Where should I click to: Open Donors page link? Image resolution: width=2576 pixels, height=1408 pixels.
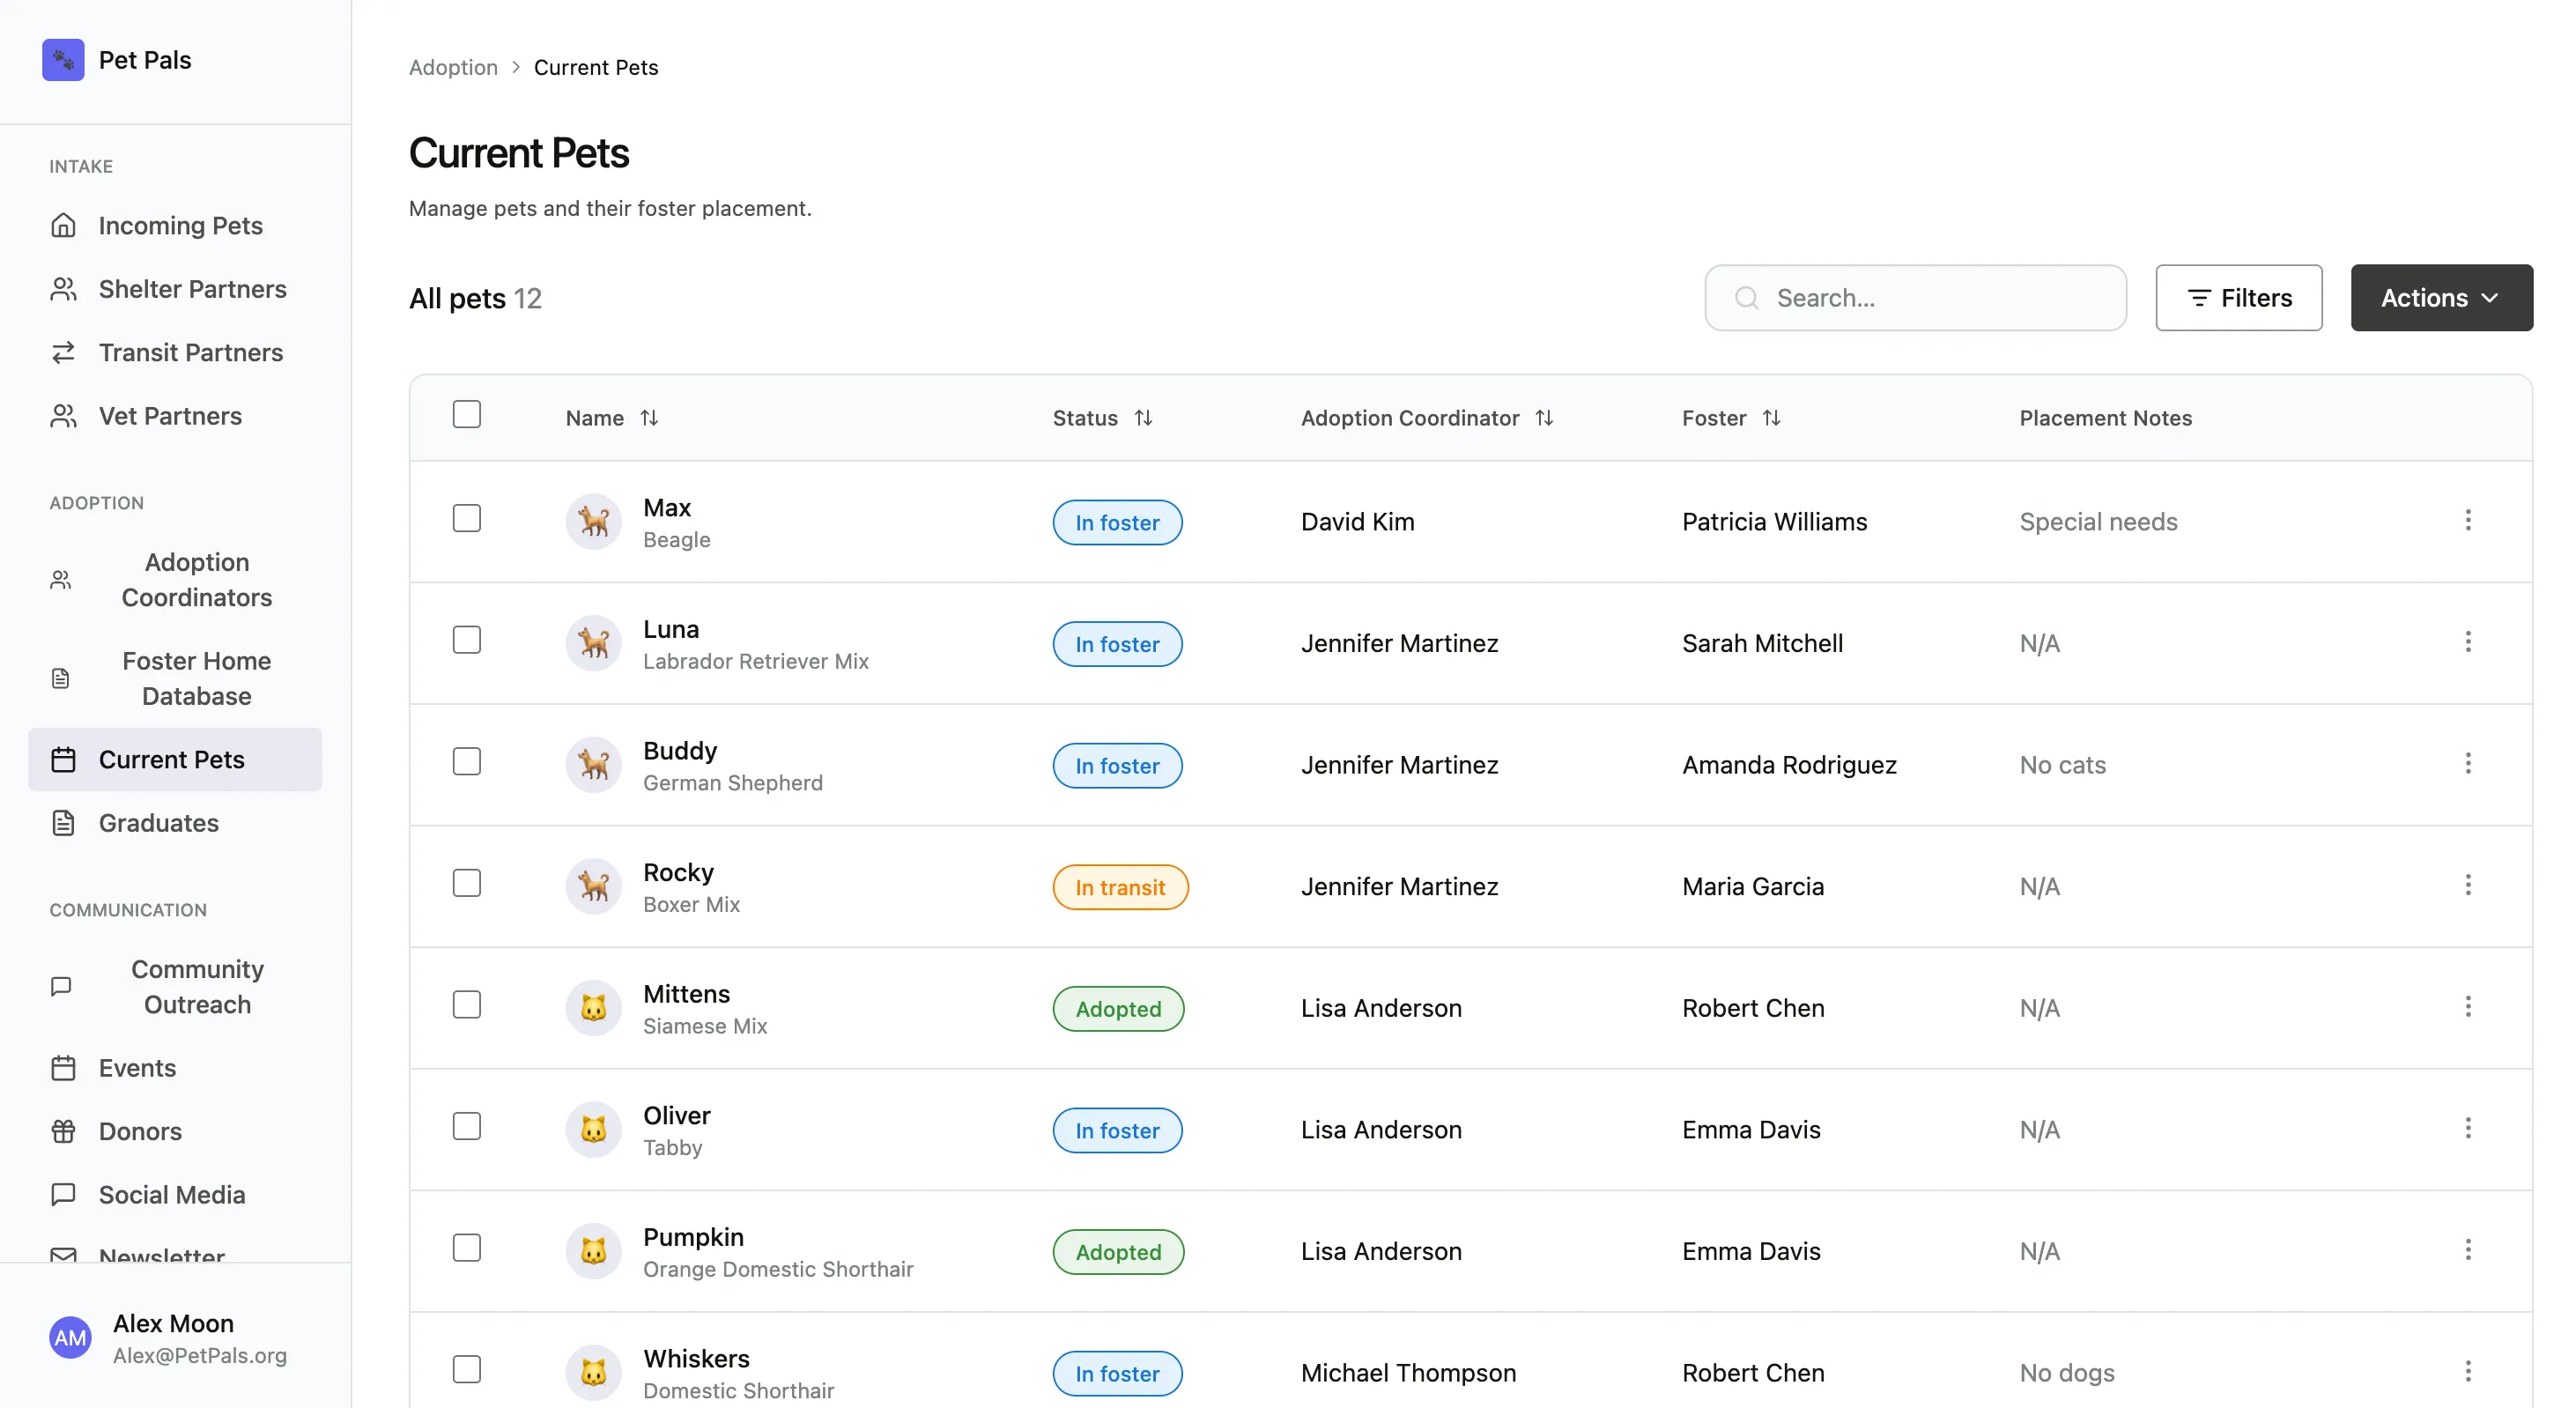pyautogui.click(x=175, y=1131)
